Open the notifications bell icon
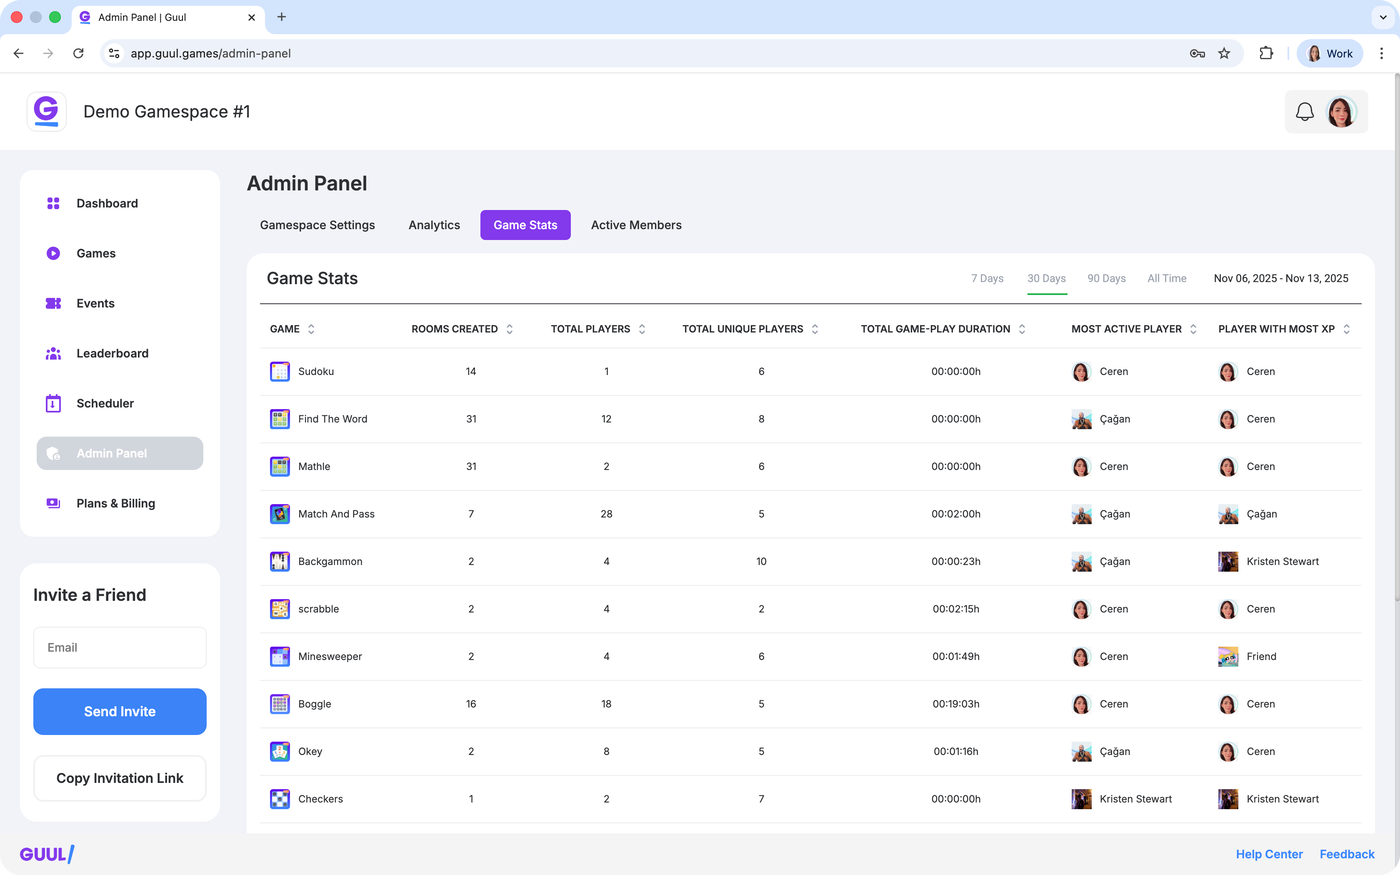Screen dimensions: 1400x875 (x=1304, y=112)
